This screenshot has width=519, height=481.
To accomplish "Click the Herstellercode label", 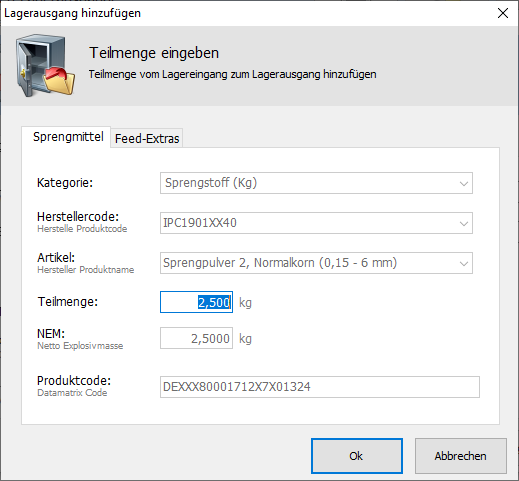I will 78,217.
